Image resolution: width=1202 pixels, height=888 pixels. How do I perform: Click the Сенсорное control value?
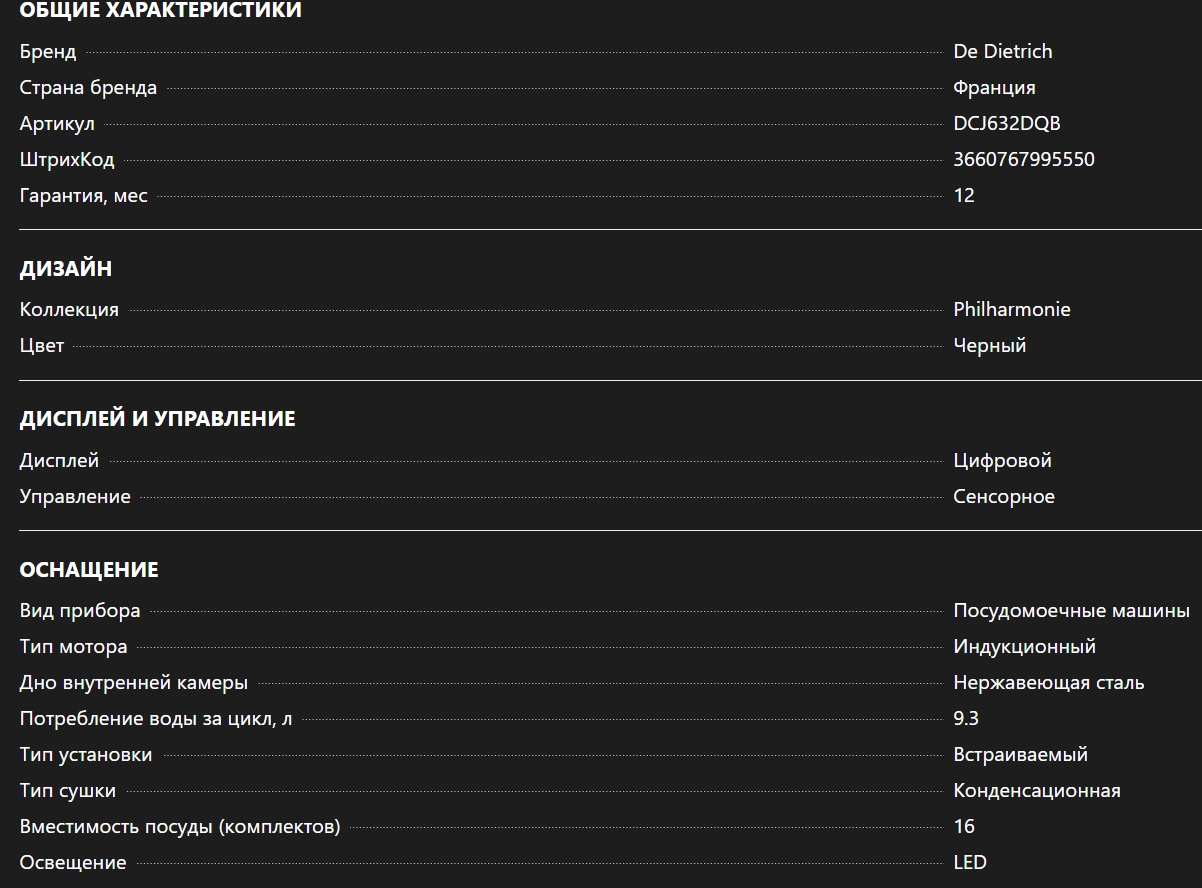tap(1003, 497)
